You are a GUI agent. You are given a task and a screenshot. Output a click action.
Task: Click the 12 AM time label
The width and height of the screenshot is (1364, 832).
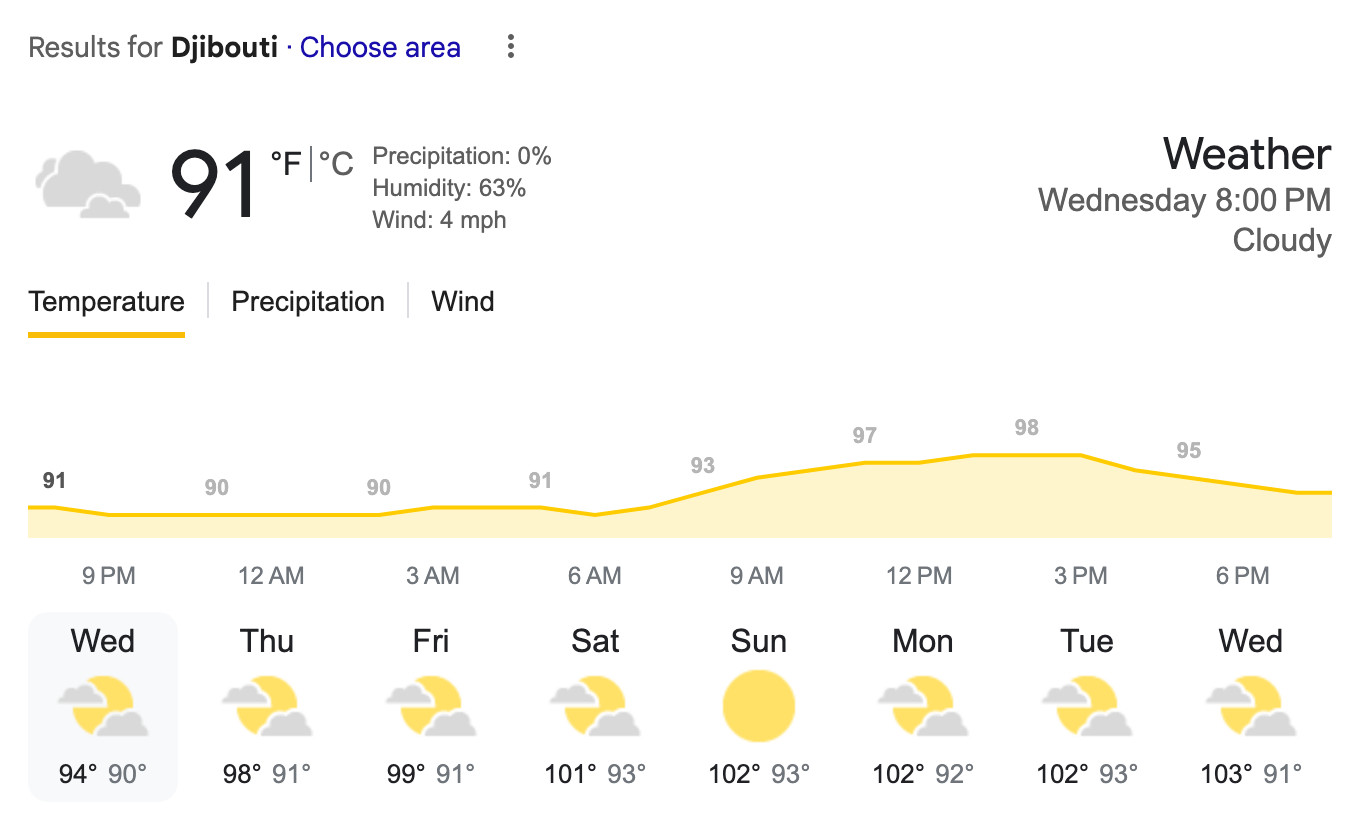coord(271,576)
